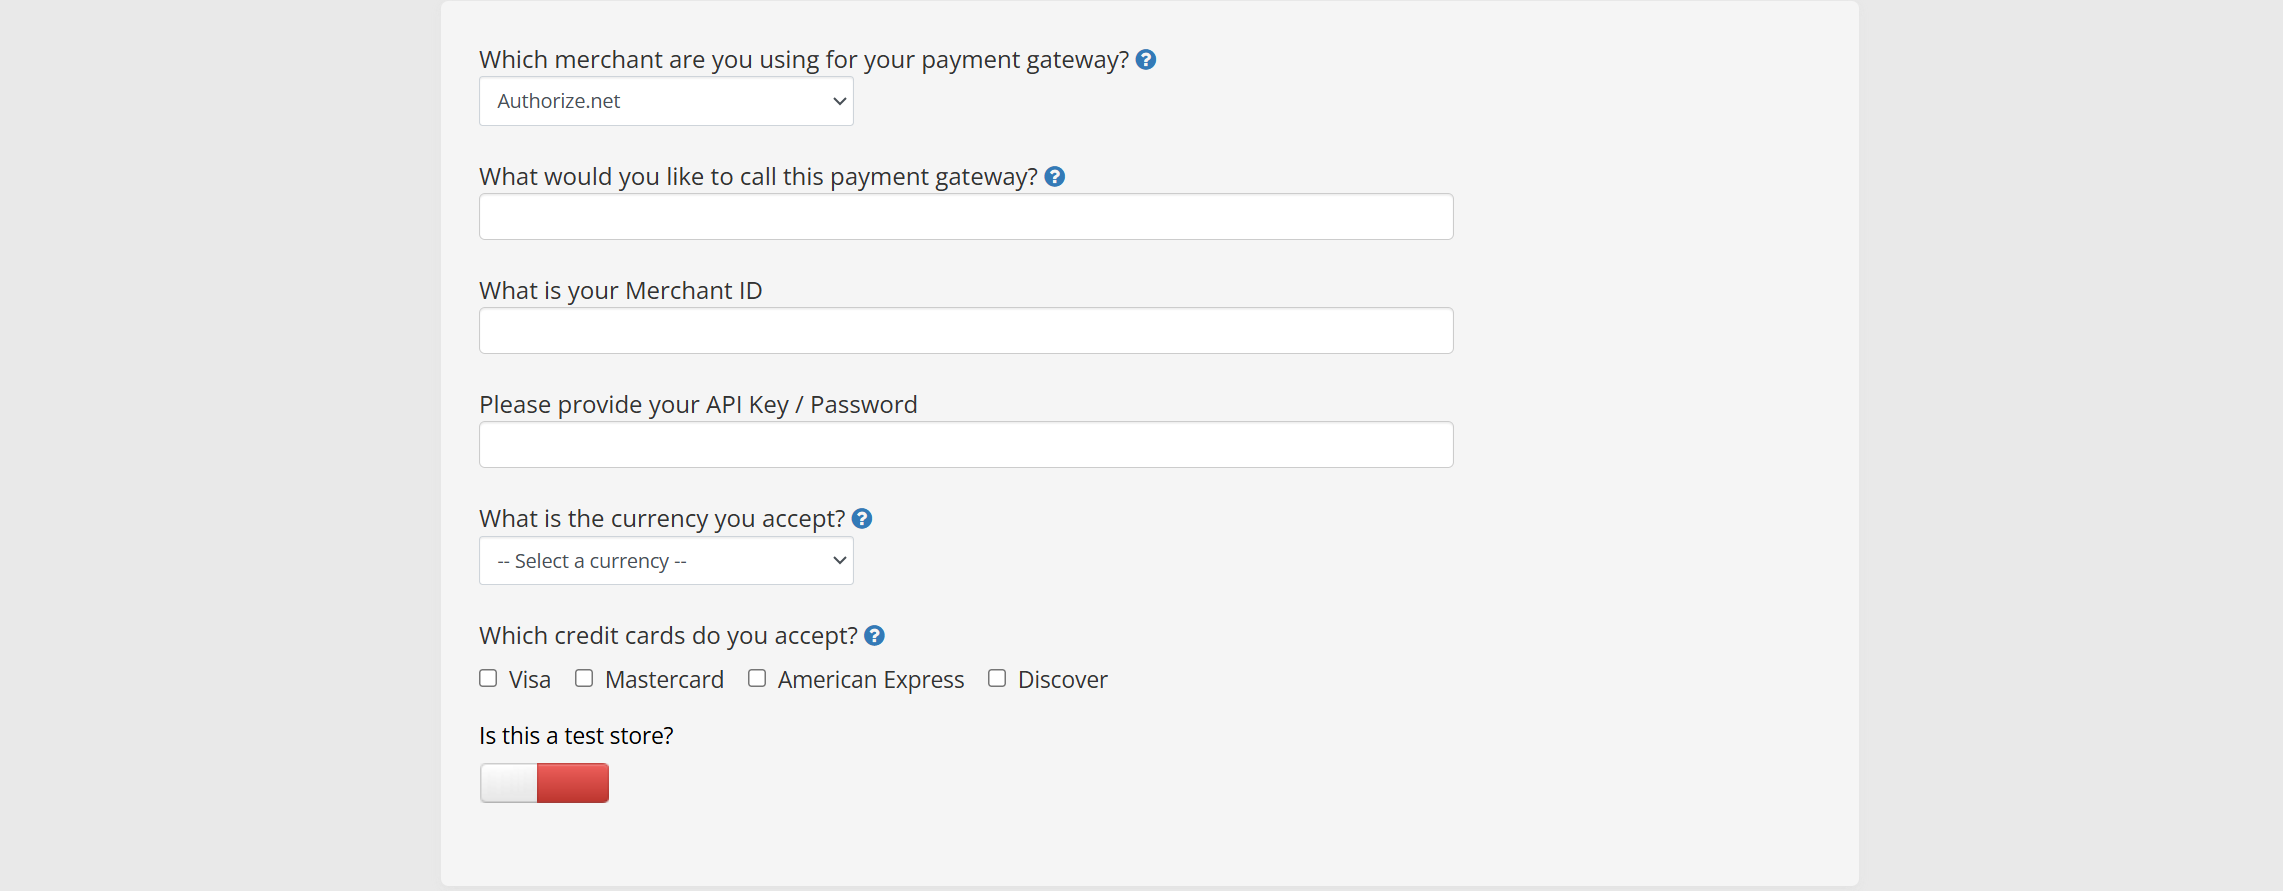
Task: Toggle the test store switch
Action: pyautogui.click(x=544, y=783)
